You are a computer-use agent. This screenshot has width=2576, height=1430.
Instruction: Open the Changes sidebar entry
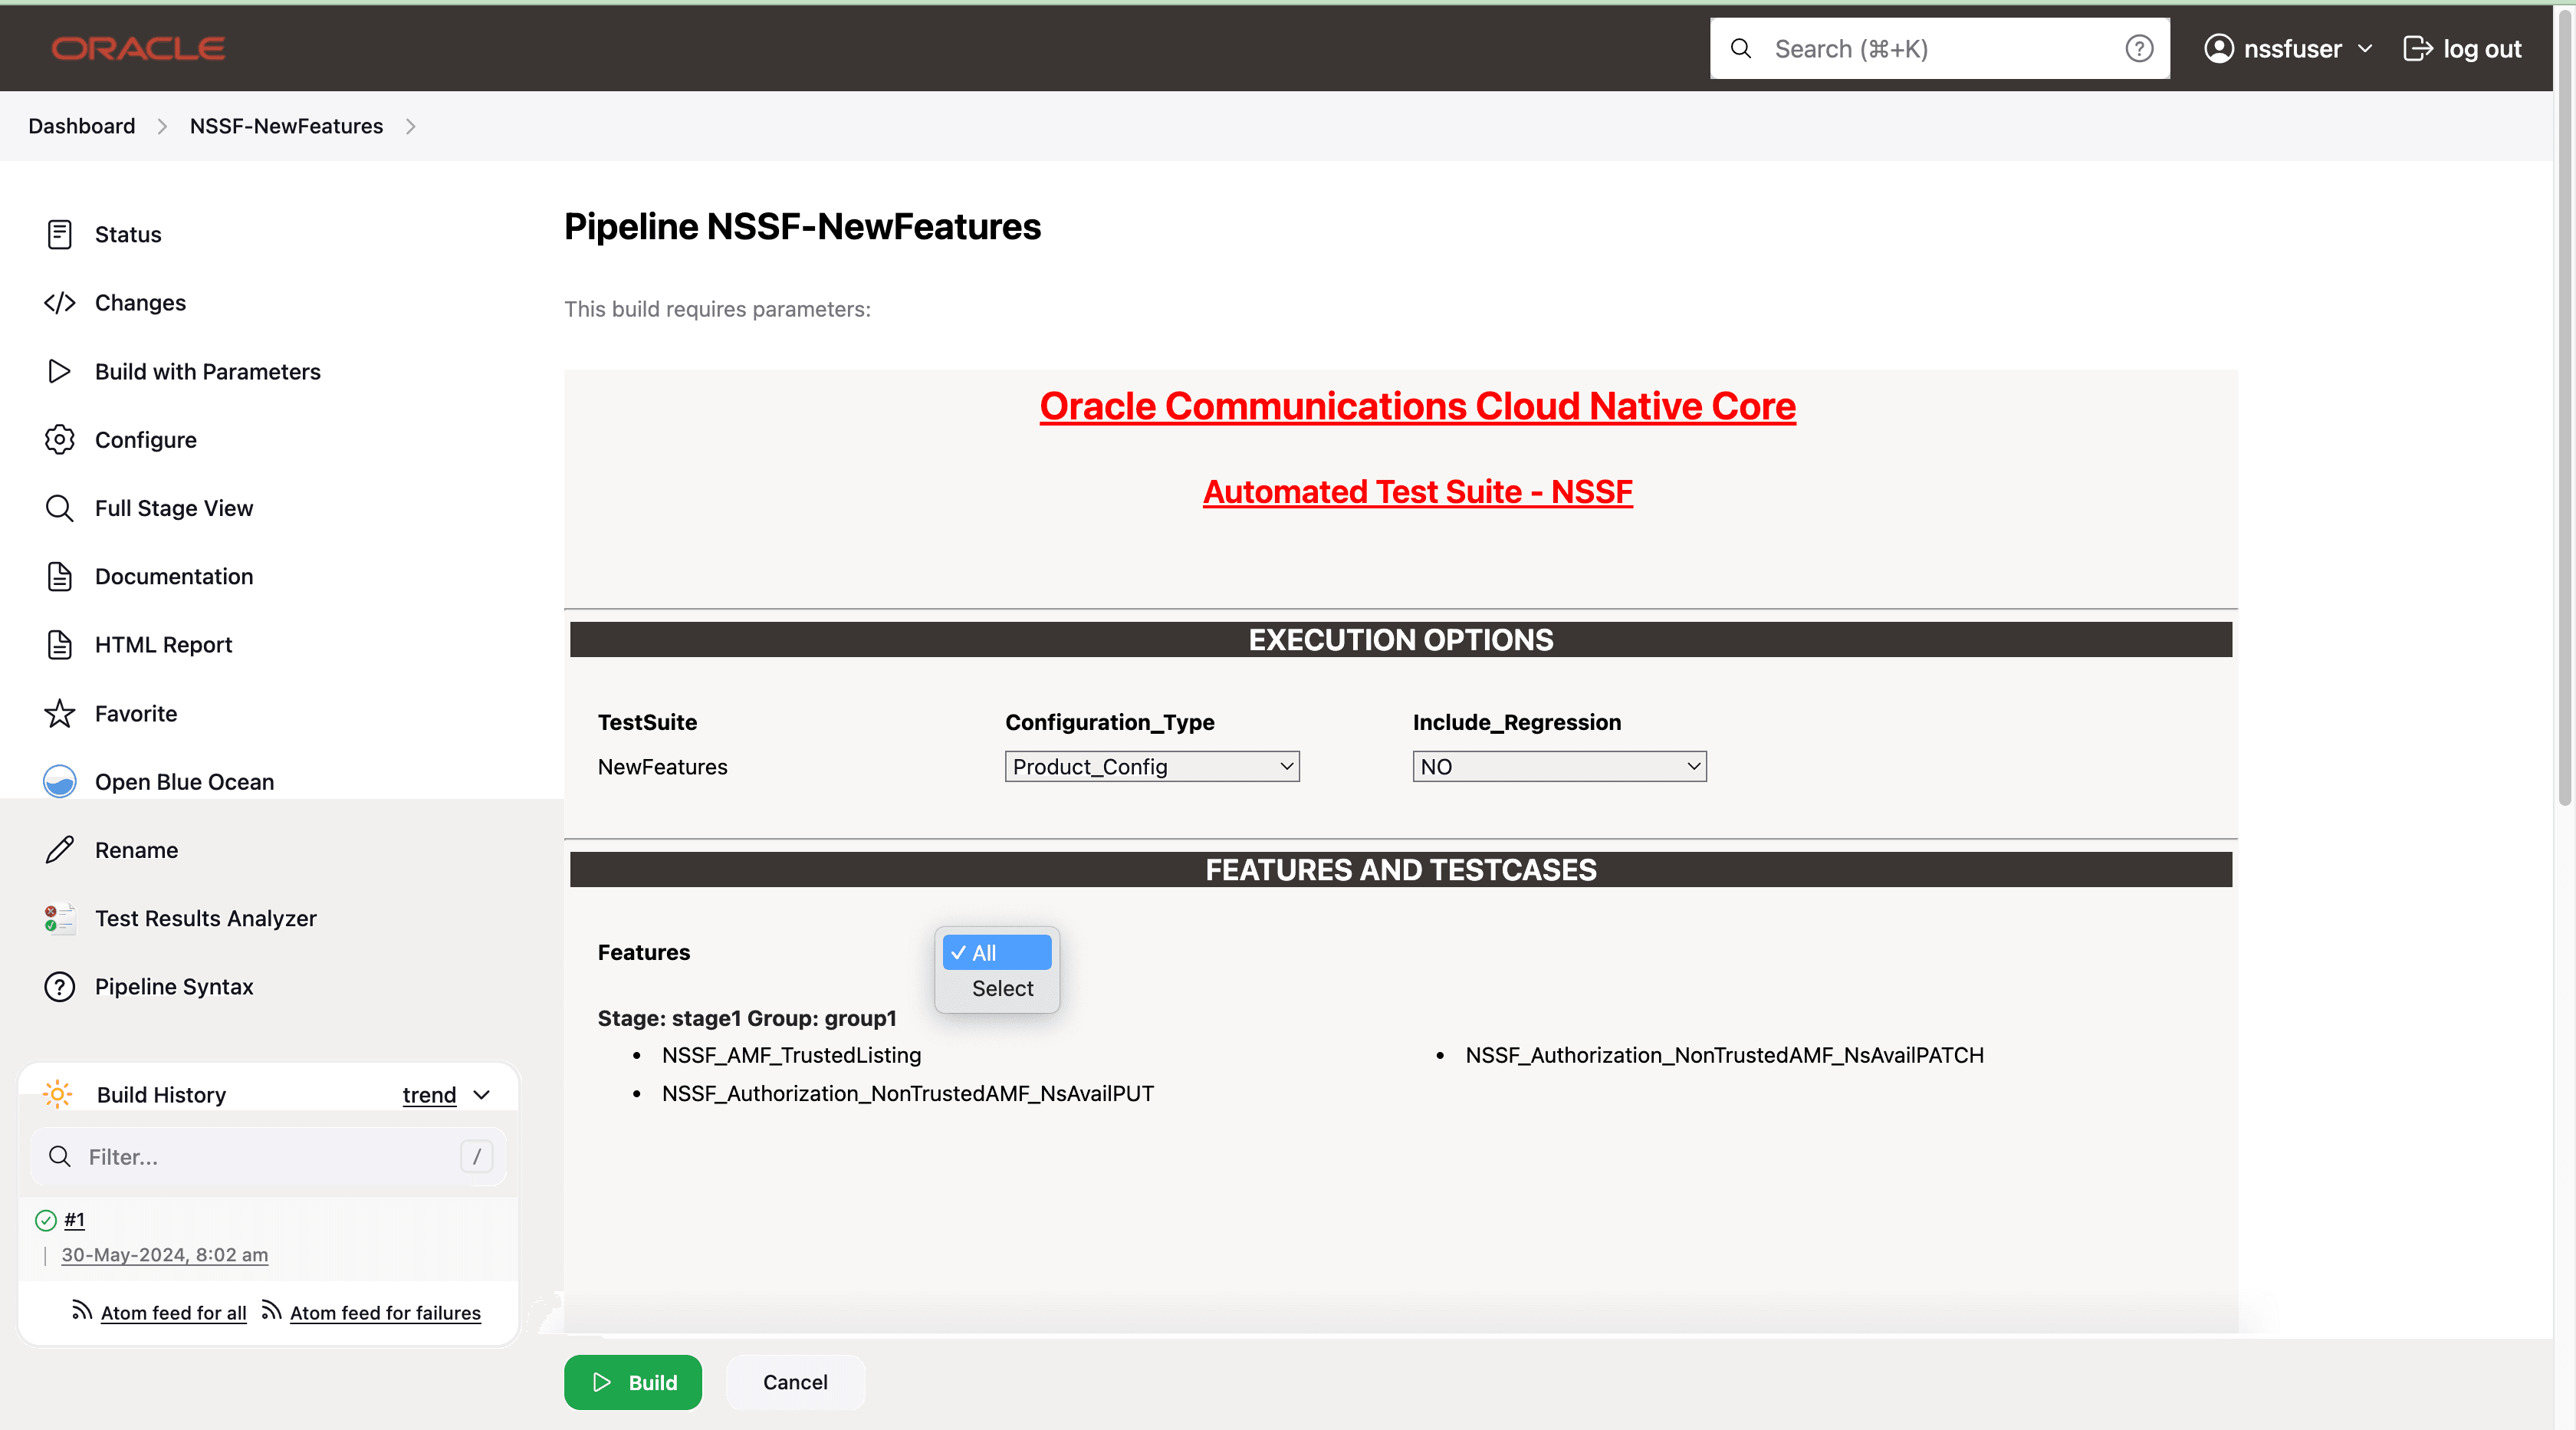coord(140,302)
